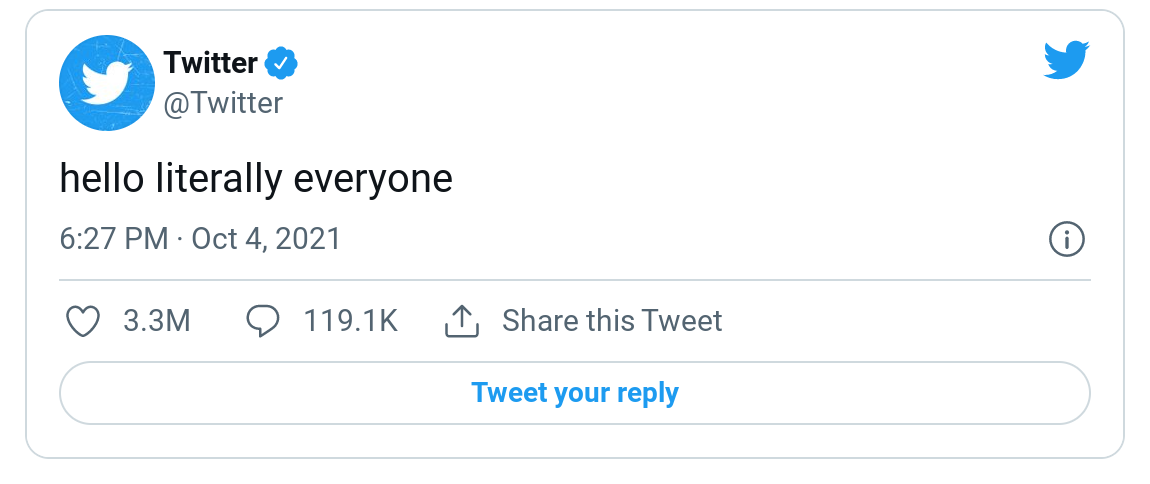Click the info circle icon
The image size is (1150, 484).
pos(1067,240)
